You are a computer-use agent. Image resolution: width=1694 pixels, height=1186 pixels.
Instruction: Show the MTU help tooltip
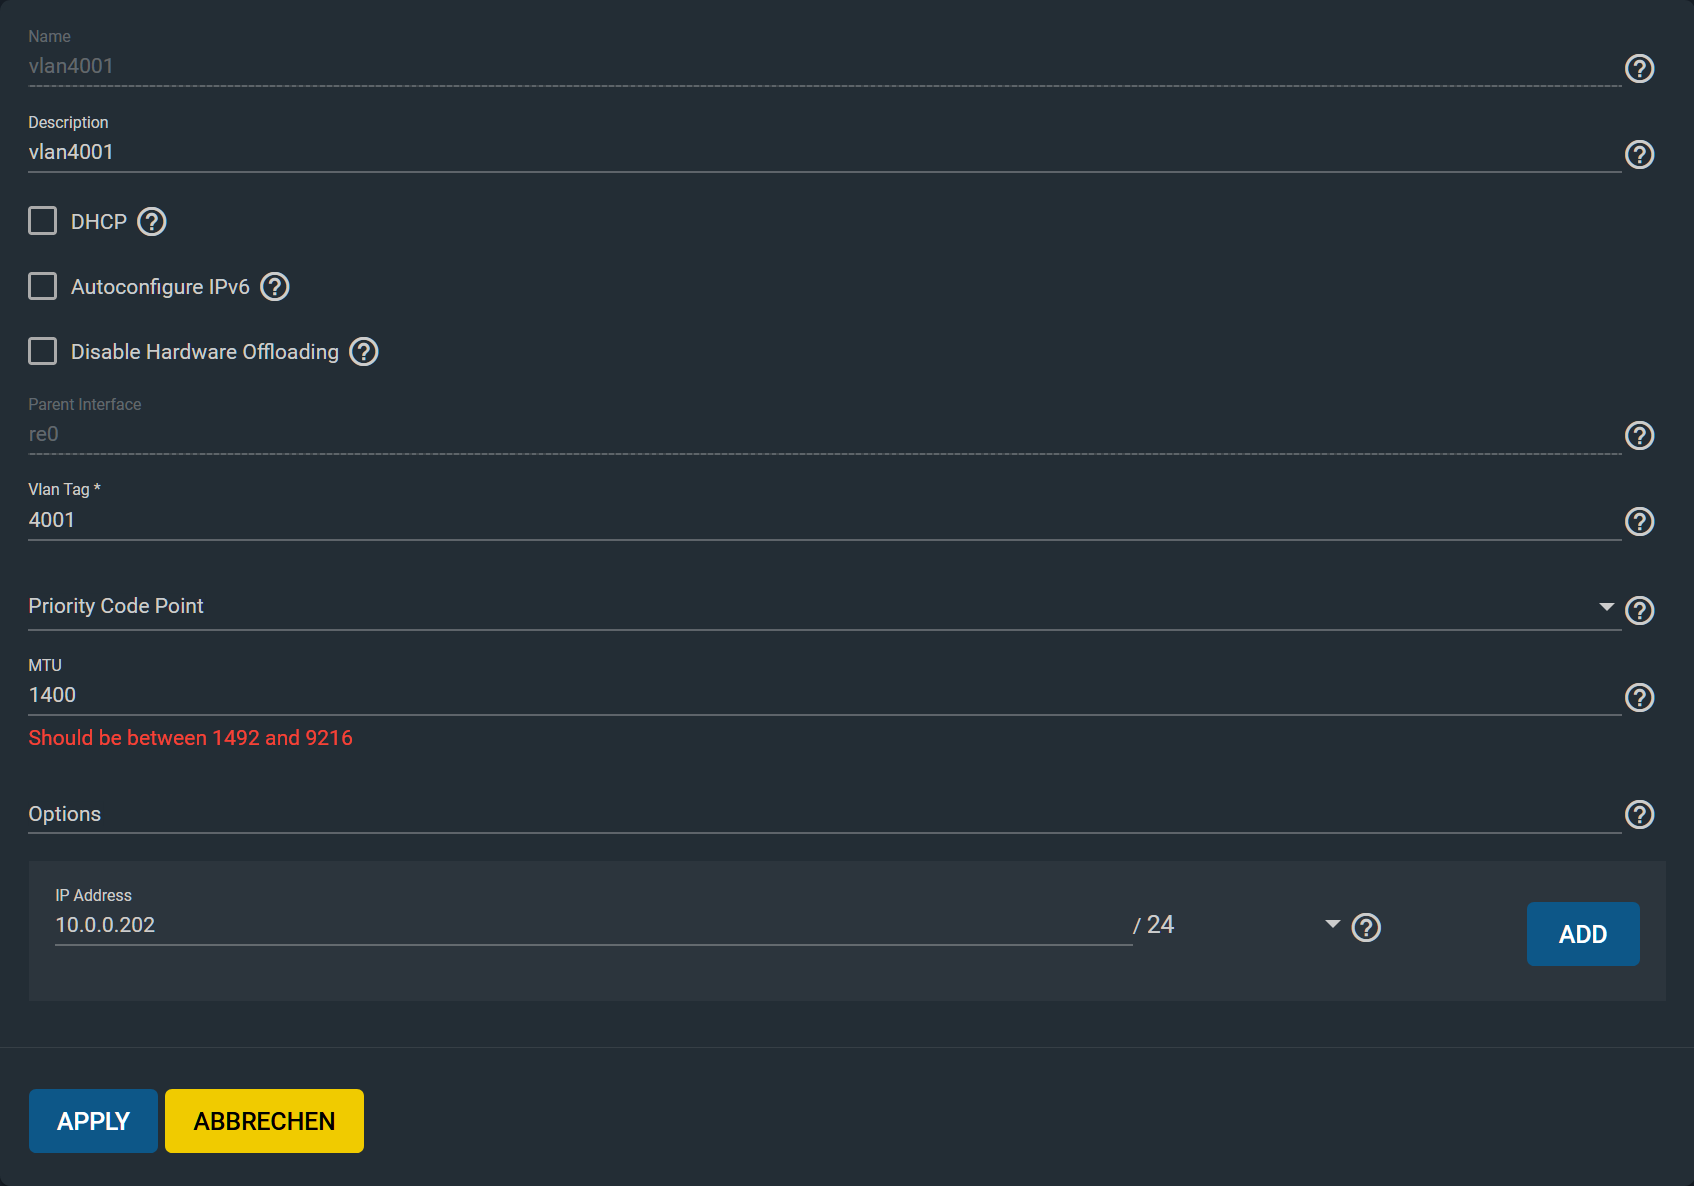[x=1639, y=697]
